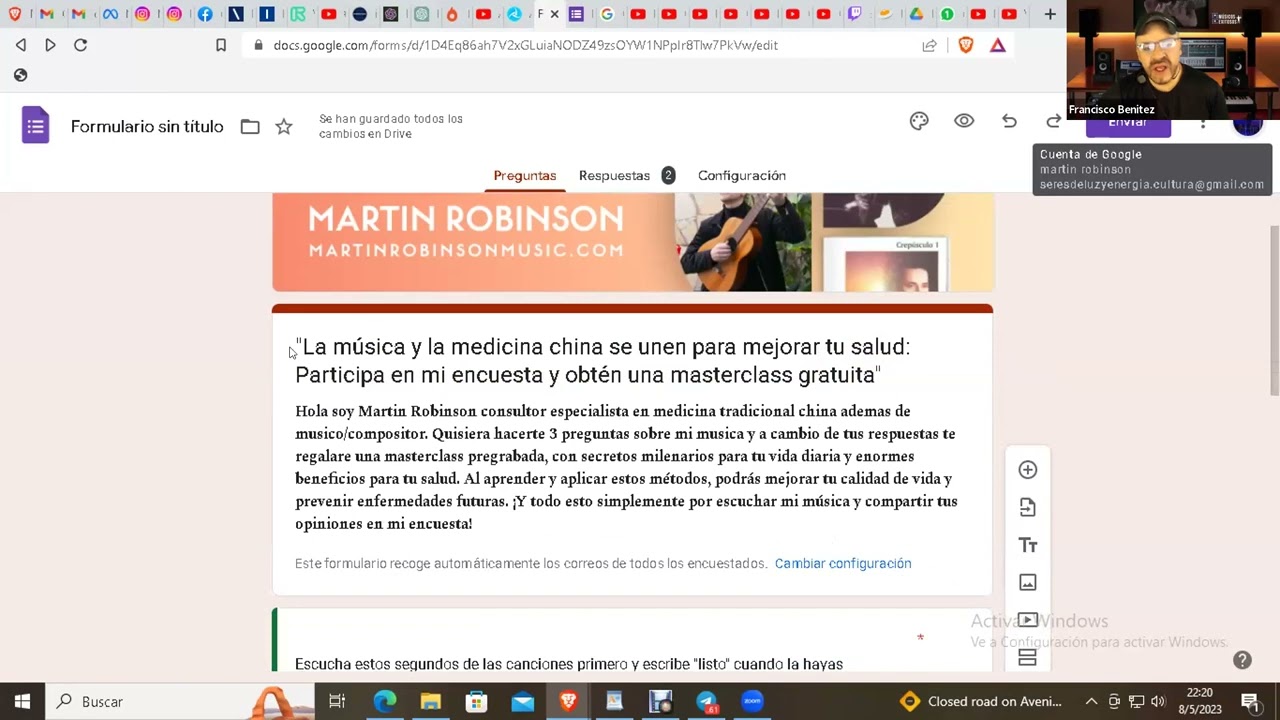Image resolution: width=1280 pixels, height=720 pixels.
Task: Add an image from the side toolbar
Action: pos(1027,582)
